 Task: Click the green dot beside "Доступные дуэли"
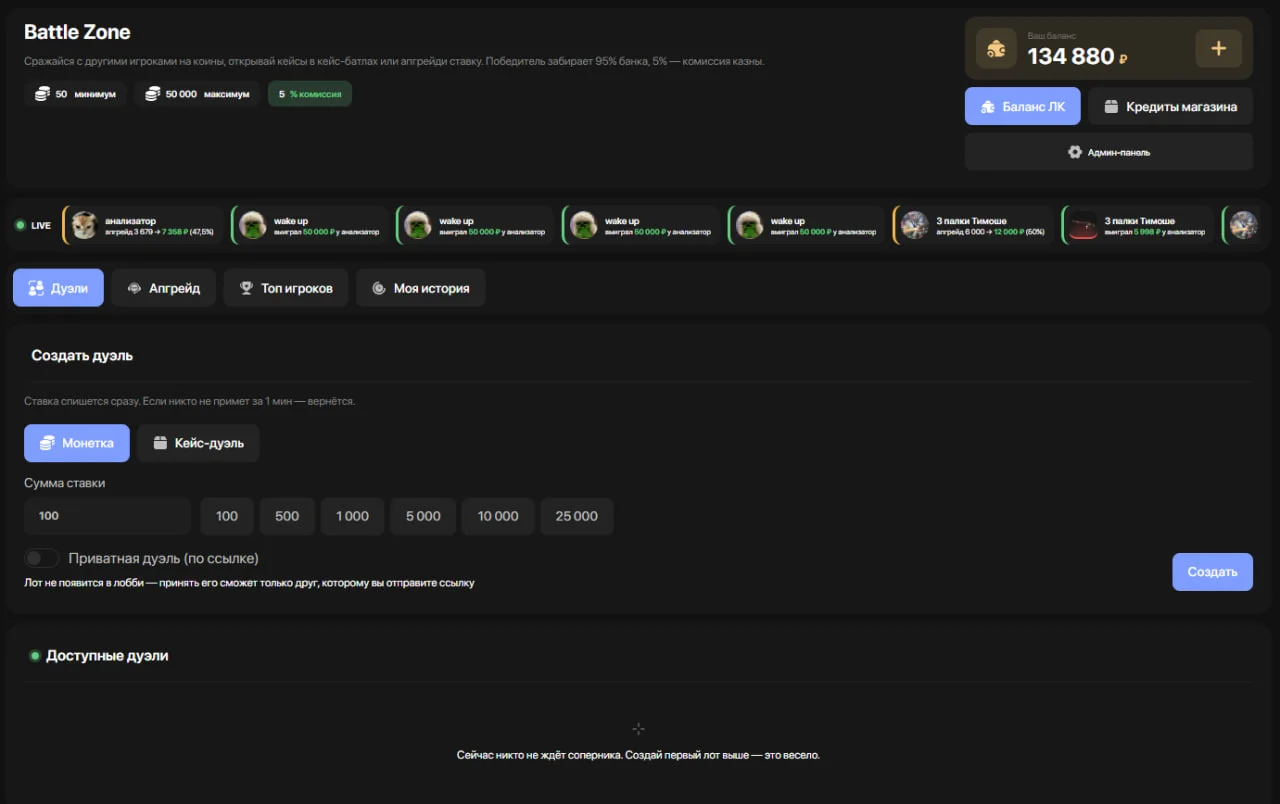(x=35, y=656)
